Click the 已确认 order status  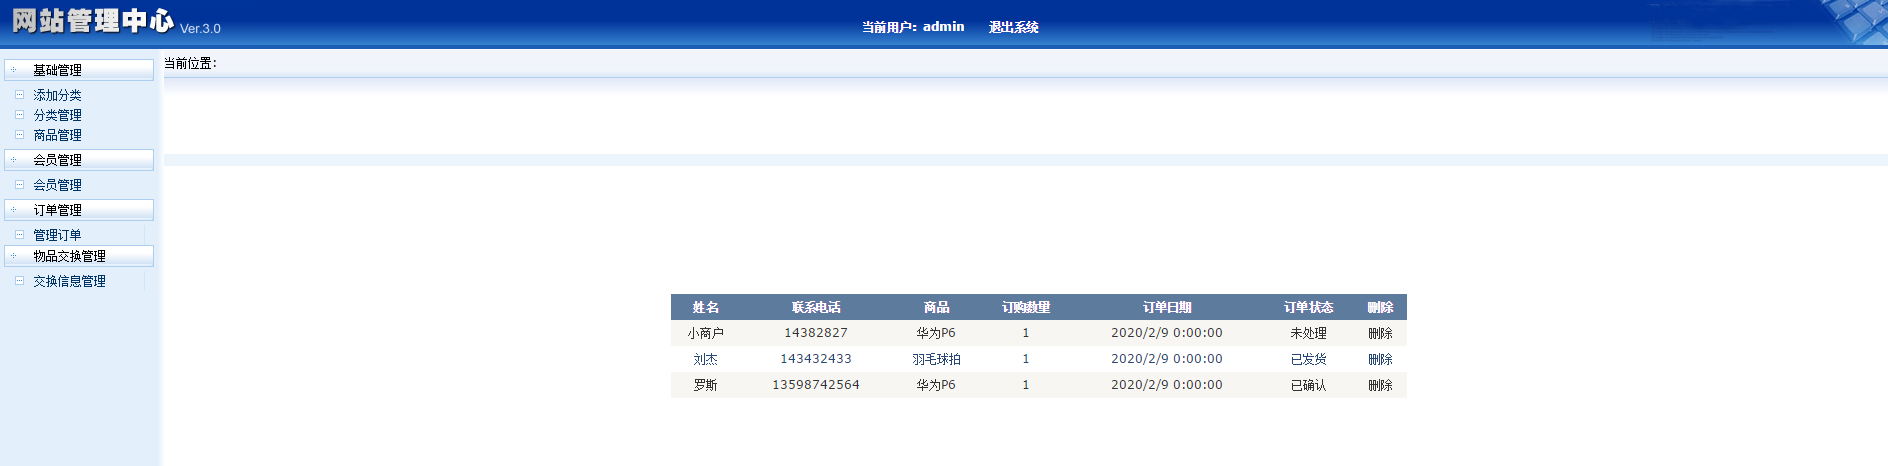click(1308, 385)
